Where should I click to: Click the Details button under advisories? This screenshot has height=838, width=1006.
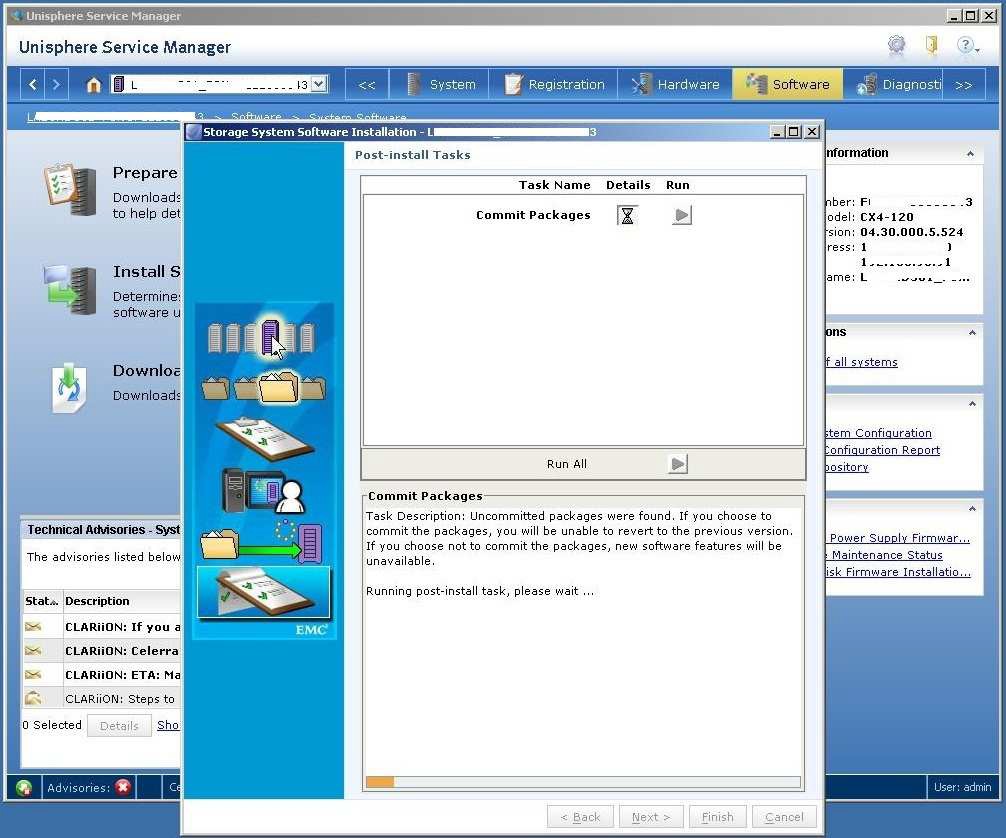coord(119,726)
